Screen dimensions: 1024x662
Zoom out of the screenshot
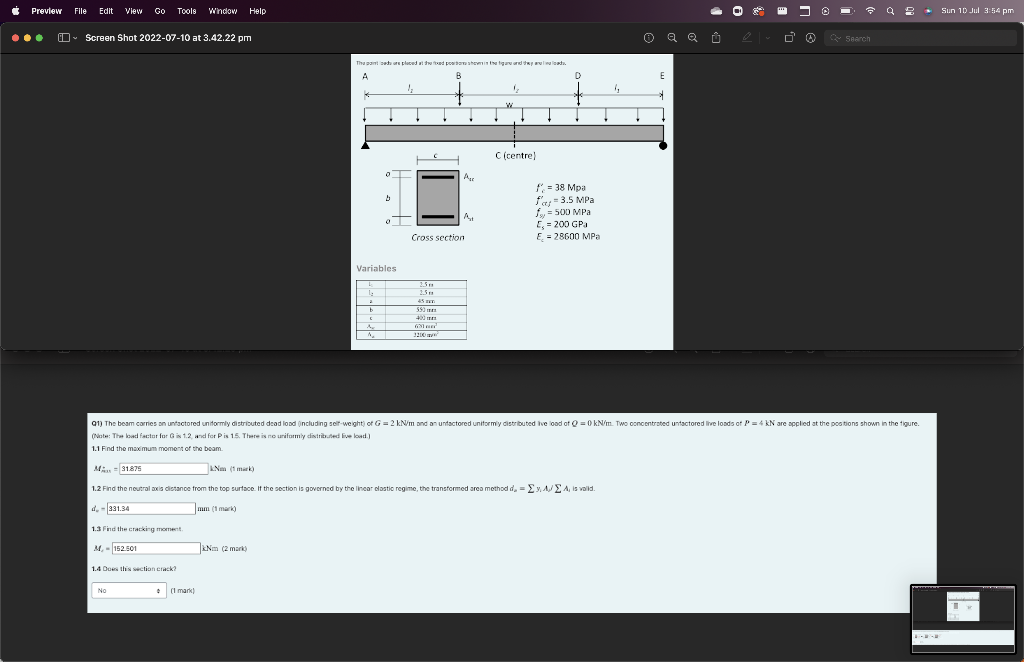(x=671, y=38)
